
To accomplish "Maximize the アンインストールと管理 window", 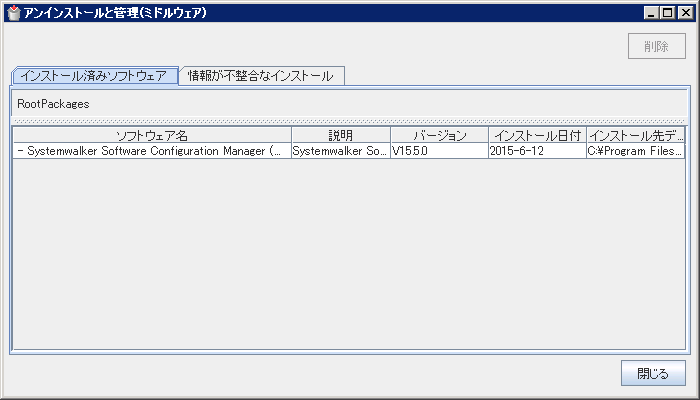I will pyautogui.click(x=667, y=13).
